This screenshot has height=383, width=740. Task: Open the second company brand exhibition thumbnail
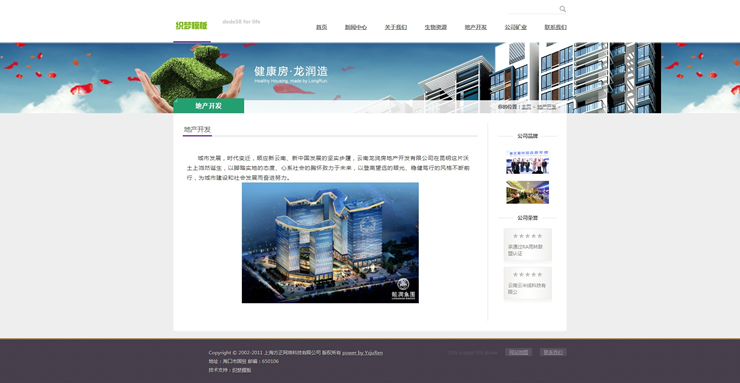[528, 192]
